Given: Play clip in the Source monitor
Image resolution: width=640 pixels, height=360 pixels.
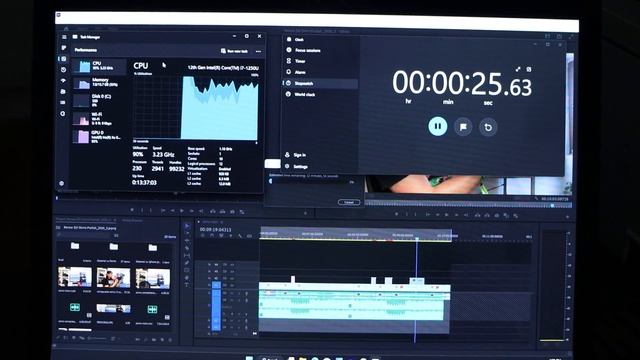Looking at the screenshot, I should click(182, 211).
